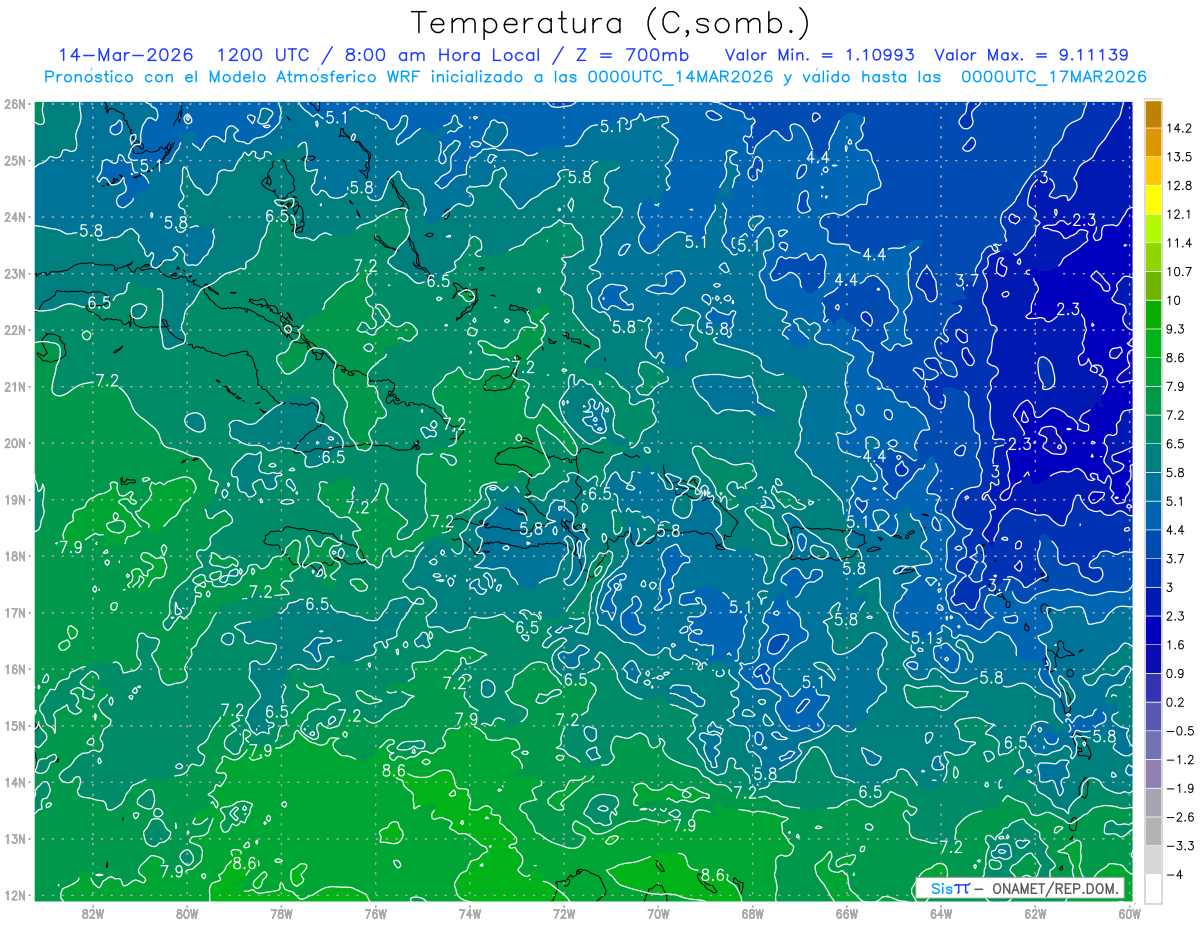Click the '13N' latitude axis label

point(15,838)
